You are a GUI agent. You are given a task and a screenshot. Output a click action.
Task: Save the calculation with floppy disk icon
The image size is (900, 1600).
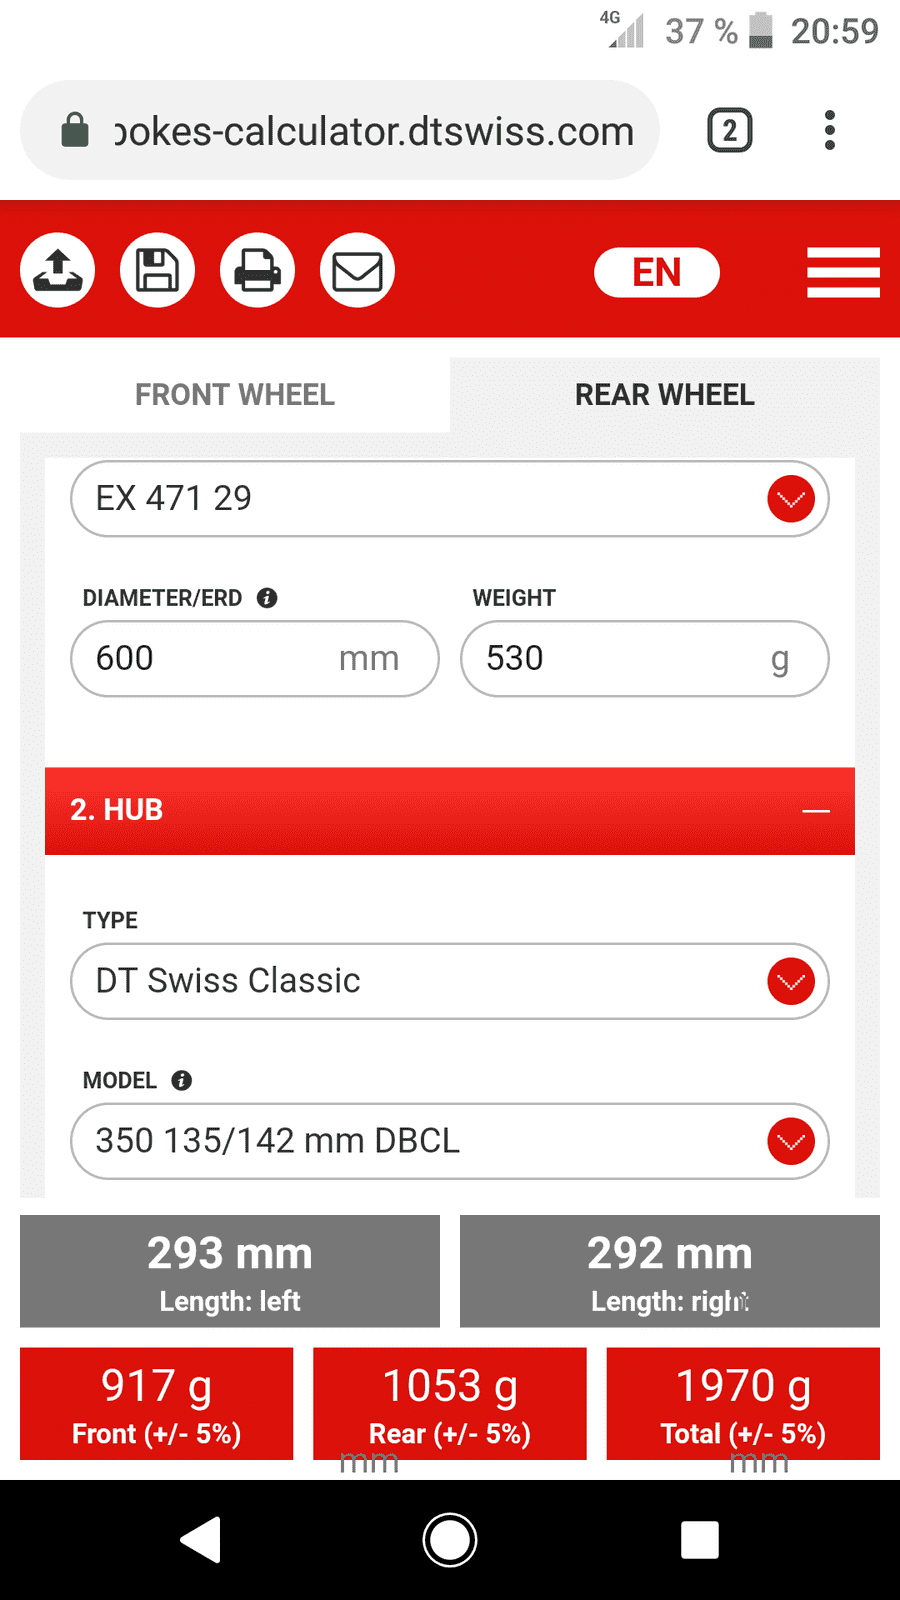[x=157, y=270]
